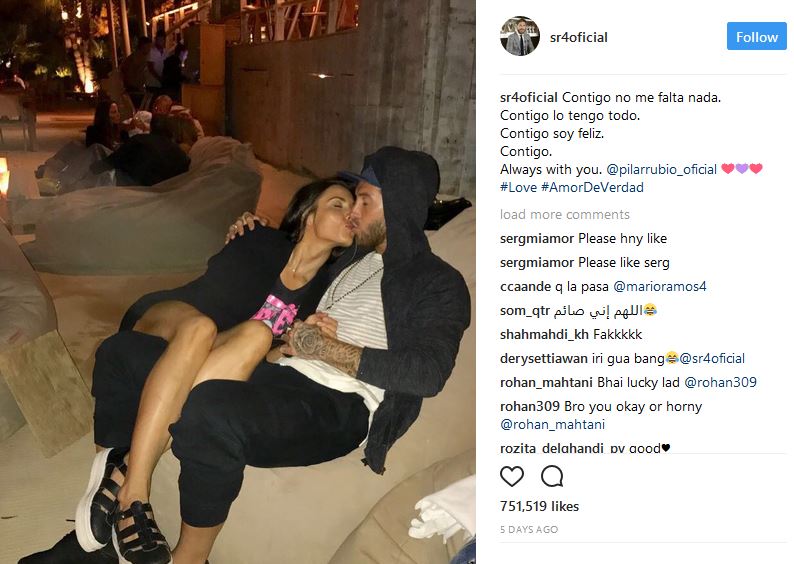Click the heart like icon
This screenshot has width=794, height=564.
[511, 476]
